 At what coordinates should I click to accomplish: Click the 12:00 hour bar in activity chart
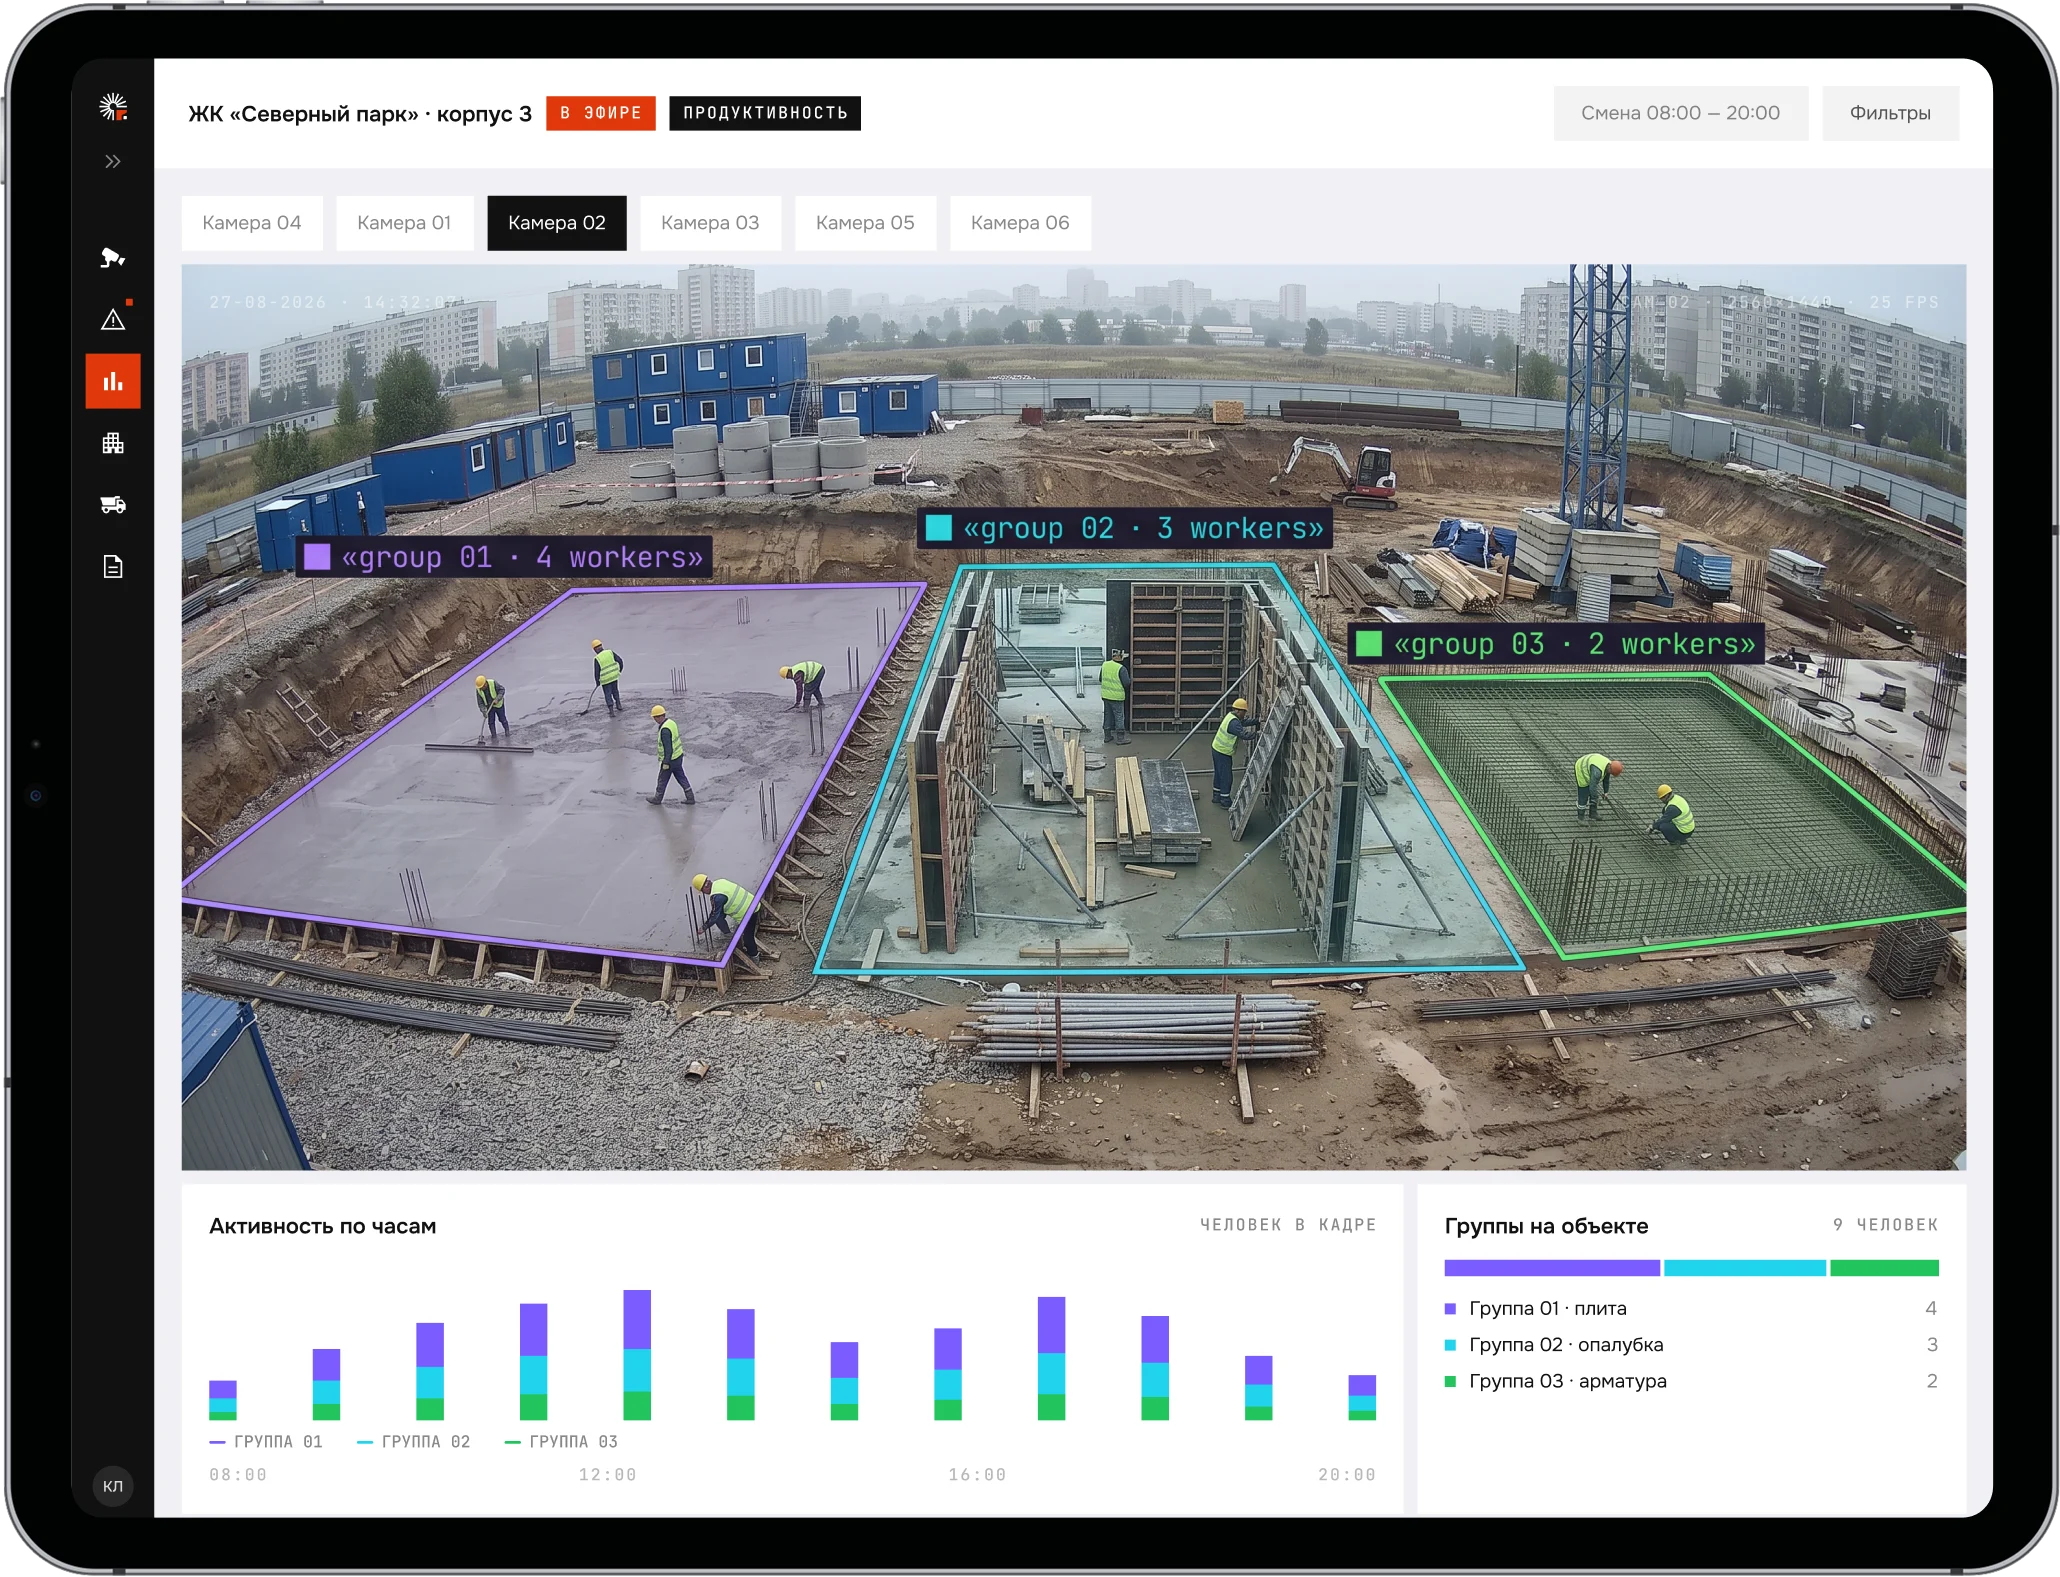[x=637, y=1355]
